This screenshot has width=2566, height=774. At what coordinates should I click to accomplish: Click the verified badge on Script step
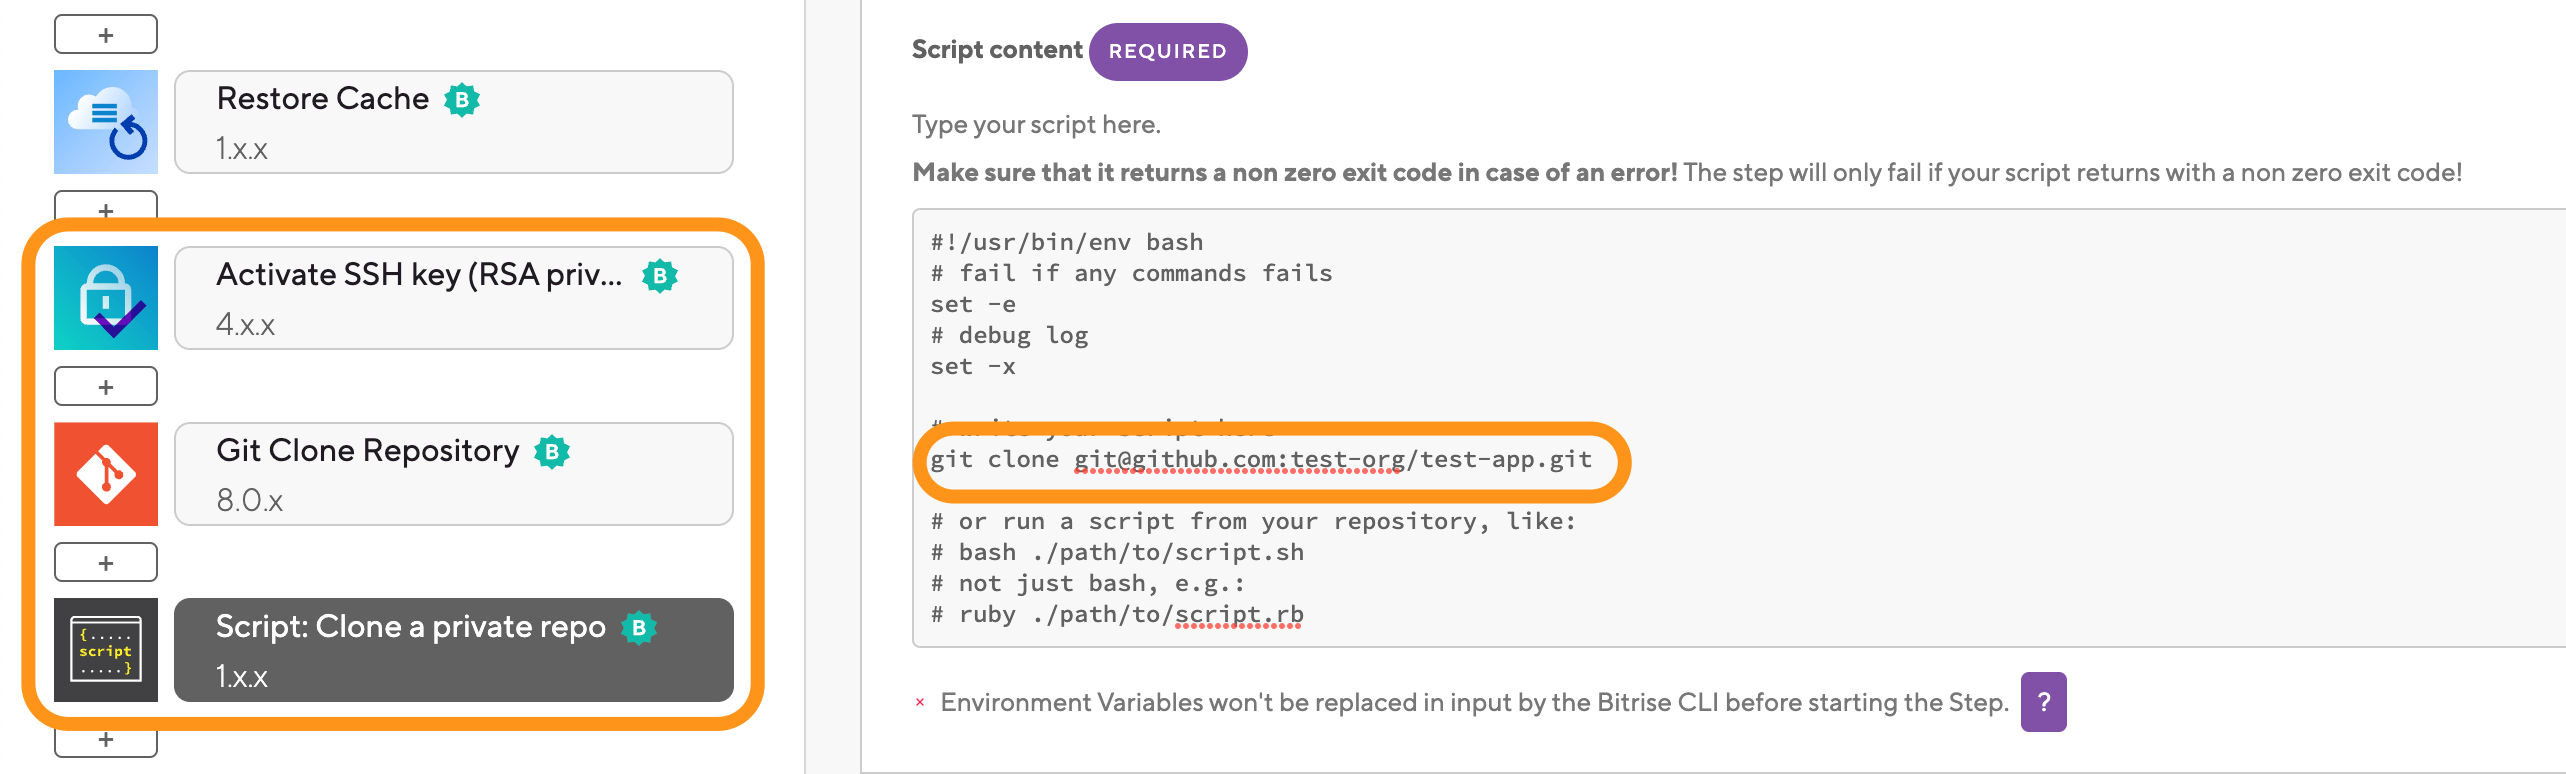pyautogui.click(x=639, y=628)
